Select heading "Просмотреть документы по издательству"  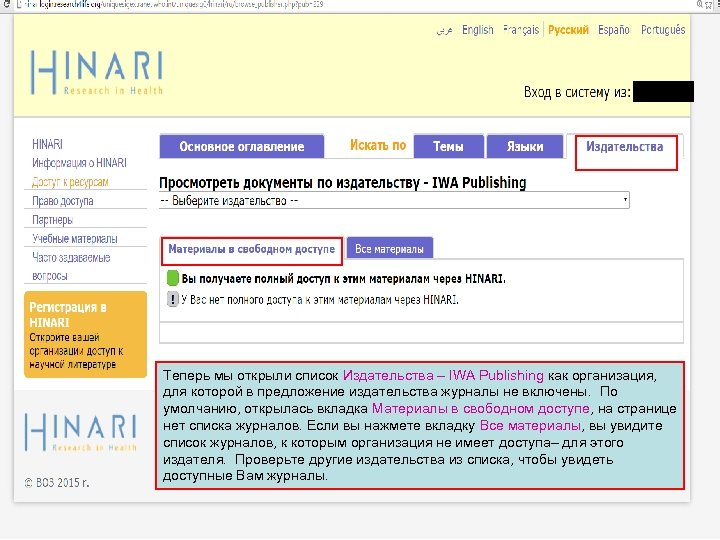[x=289, y=183]
